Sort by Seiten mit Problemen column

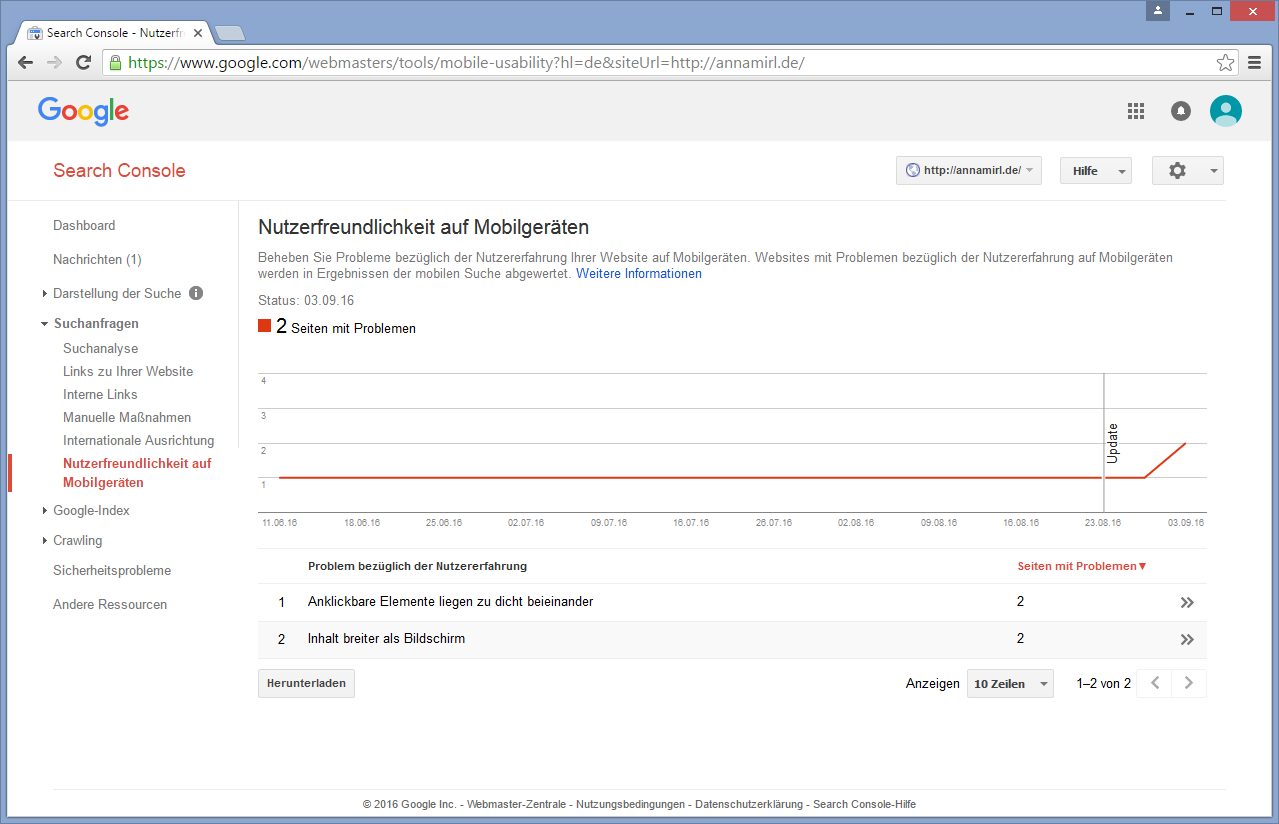click(1082, 566)
